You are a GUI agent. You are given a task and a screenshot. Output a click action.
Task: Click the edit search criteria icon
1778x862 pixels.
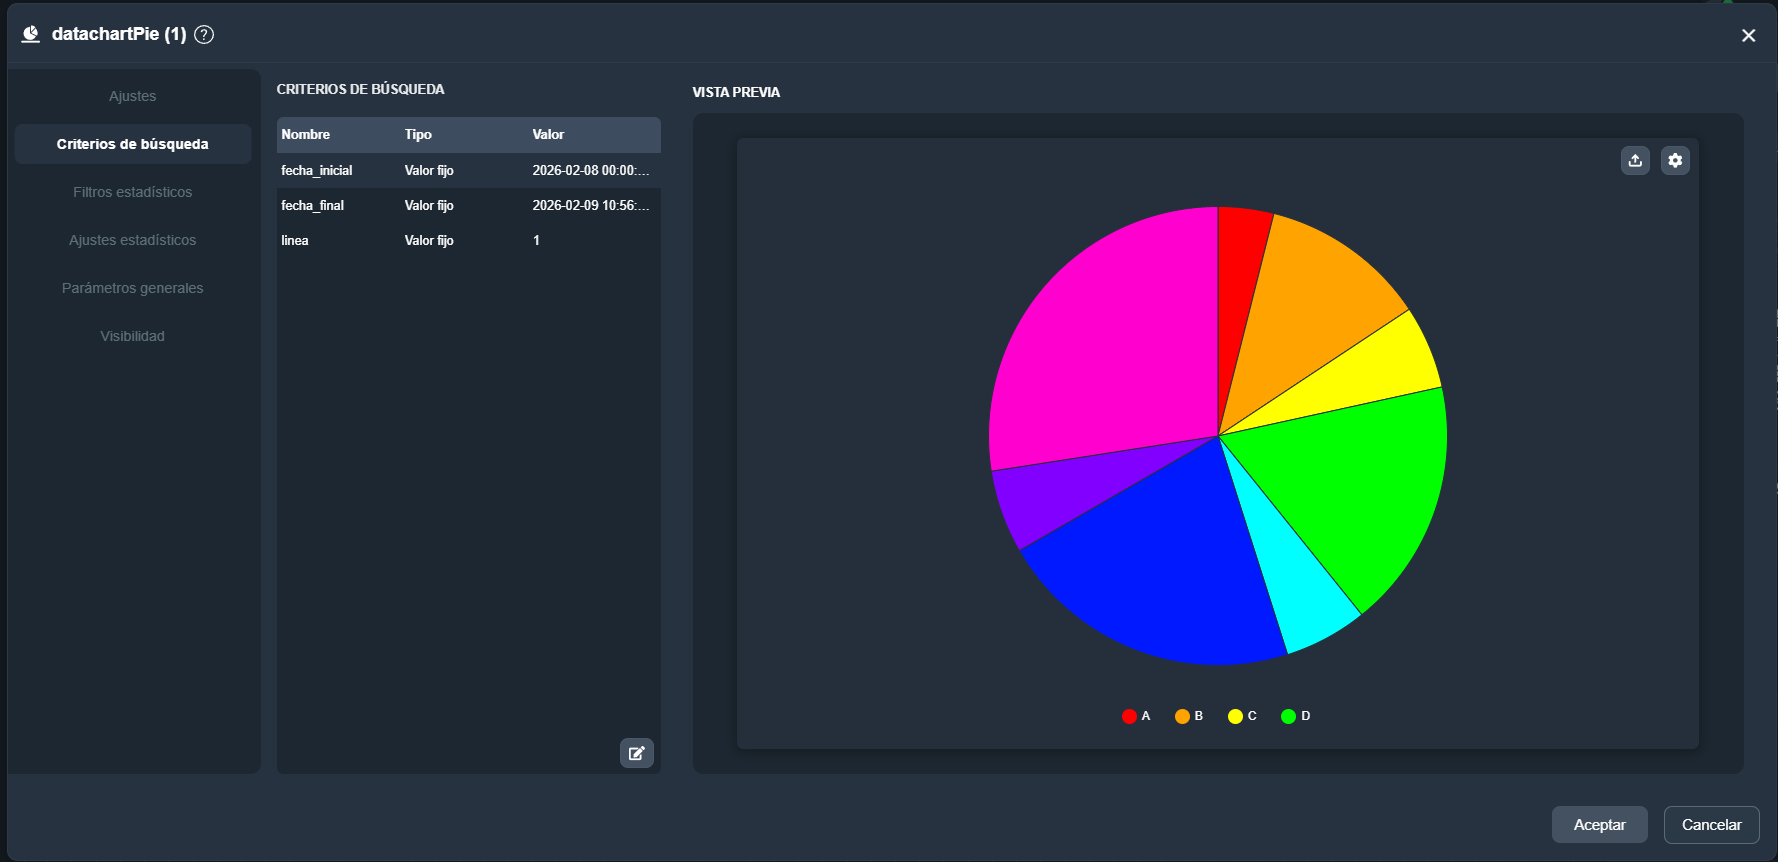636,753
